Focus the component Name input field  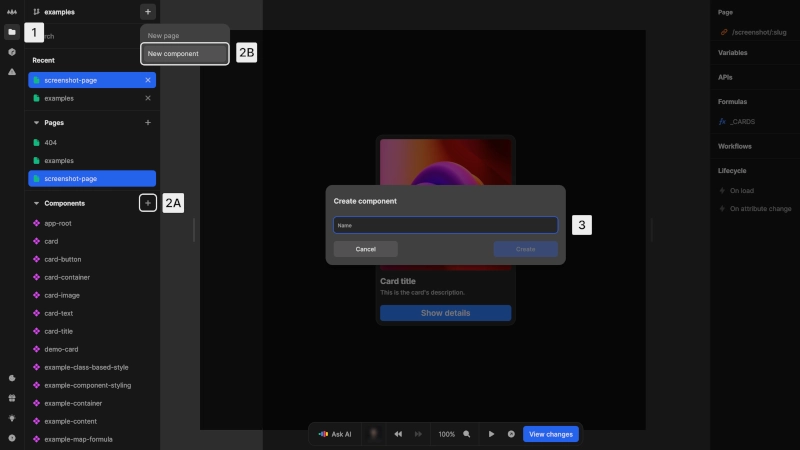coord(445,225)
